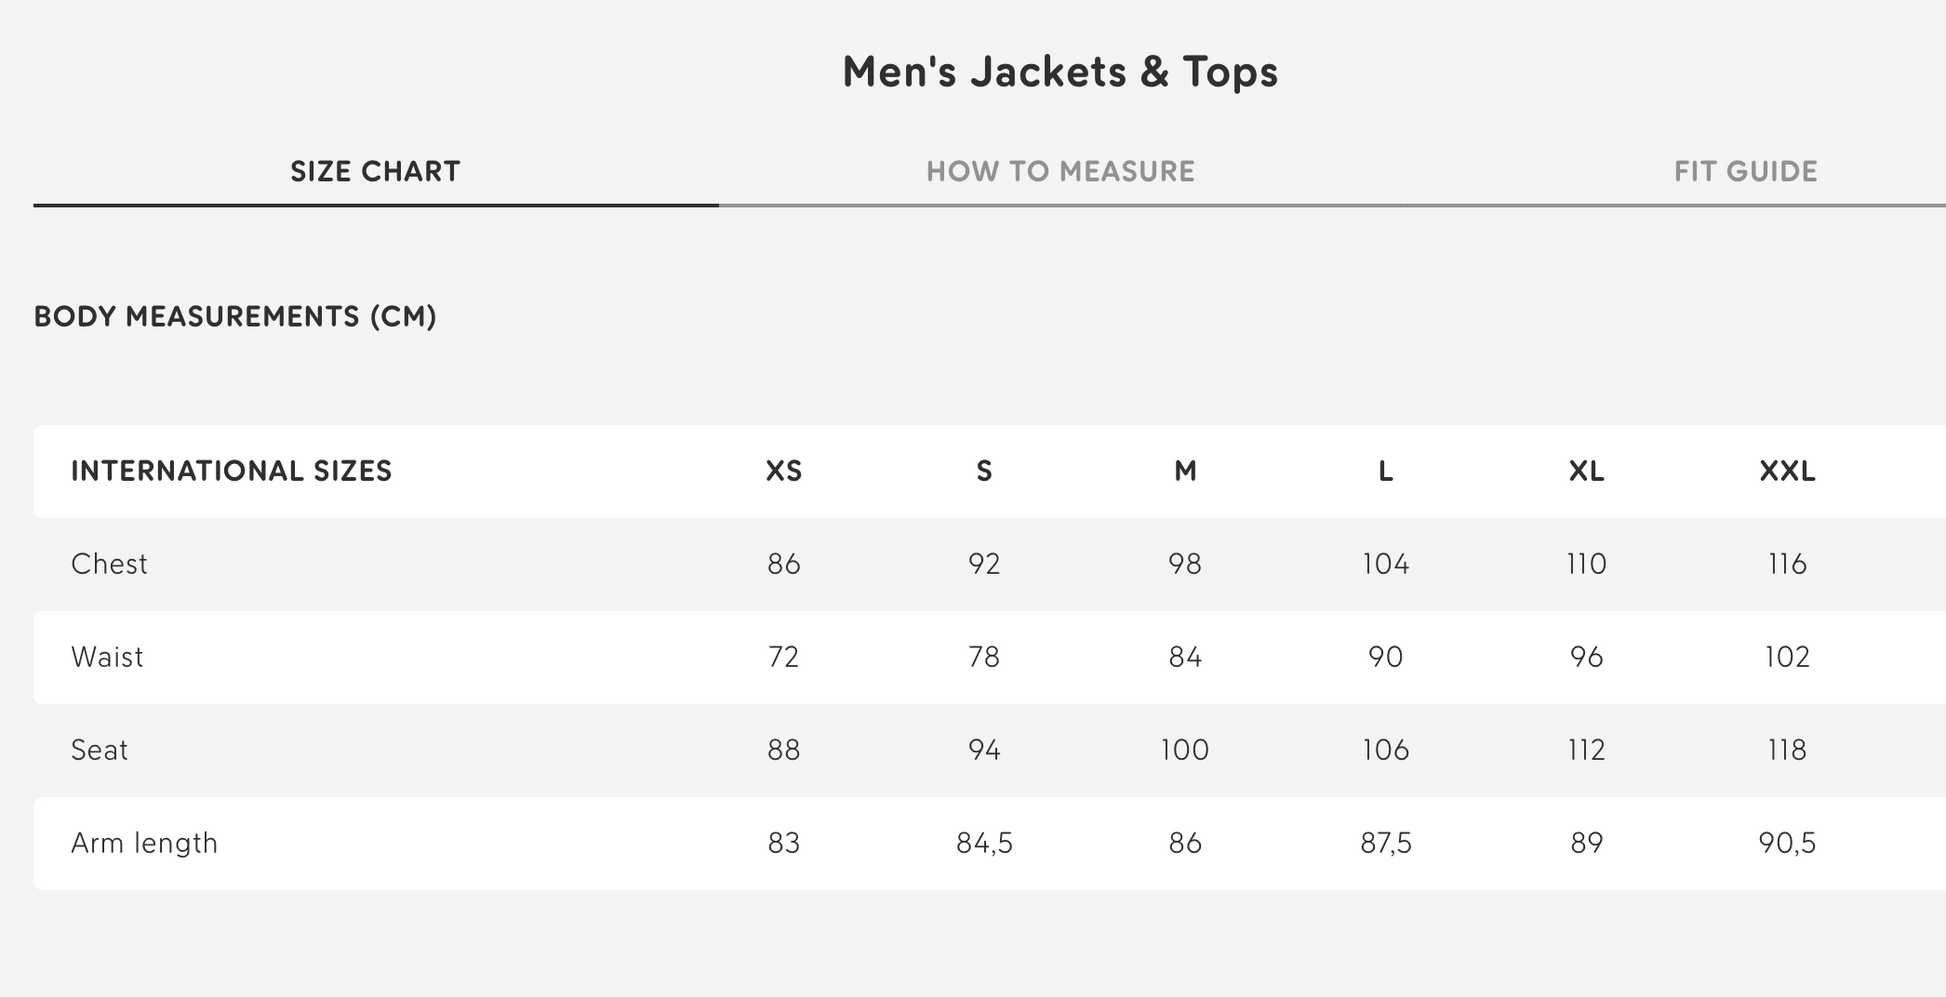This screenshot has height=997, width=1946.
Task: Select the arm length 84,5 for size S
Action: coord(985,842)
